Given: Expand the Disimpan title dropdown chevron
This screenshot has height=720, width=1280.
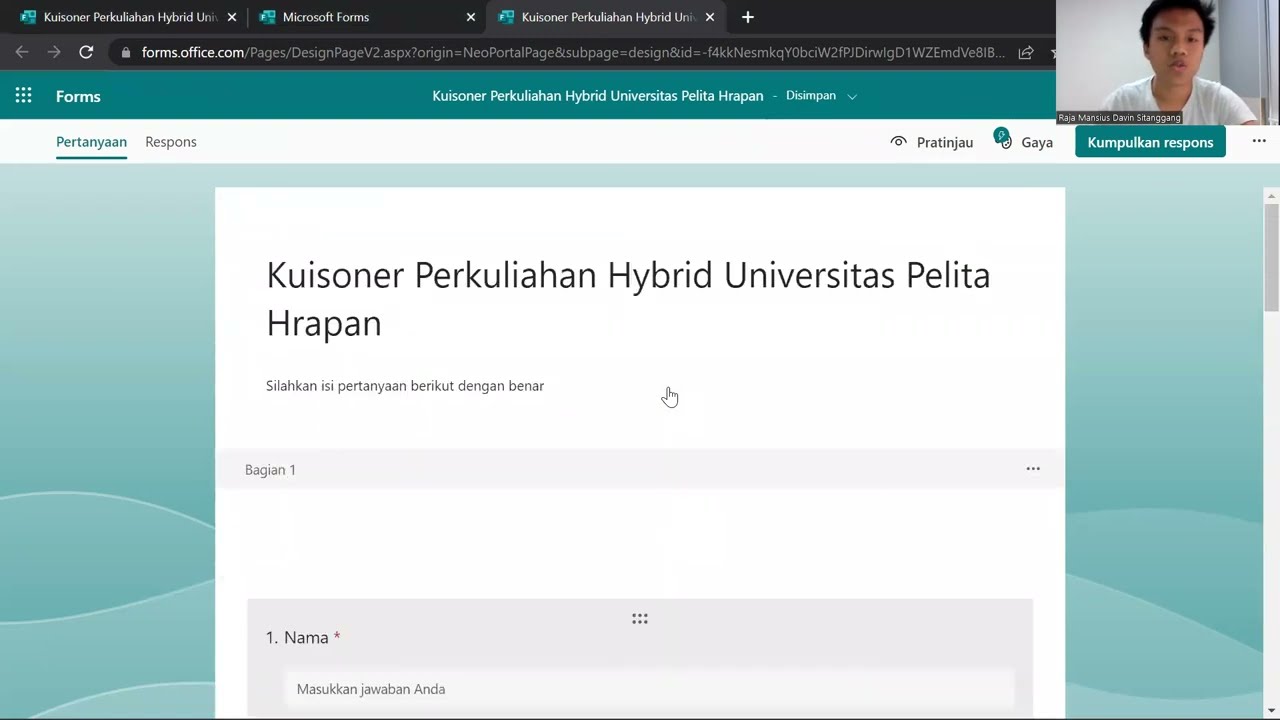Looking at the screenshot, I should coord(852,96).
